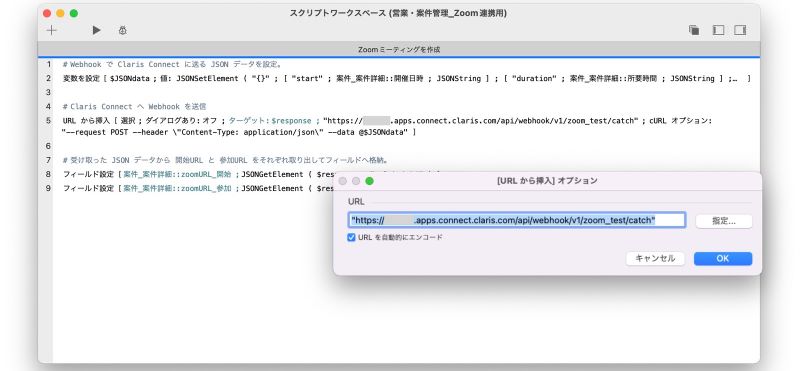The width and height of the screenshot is (800, 371).
Task: Toggle the left scripts pane icon
Action: (x=718, y=30)
